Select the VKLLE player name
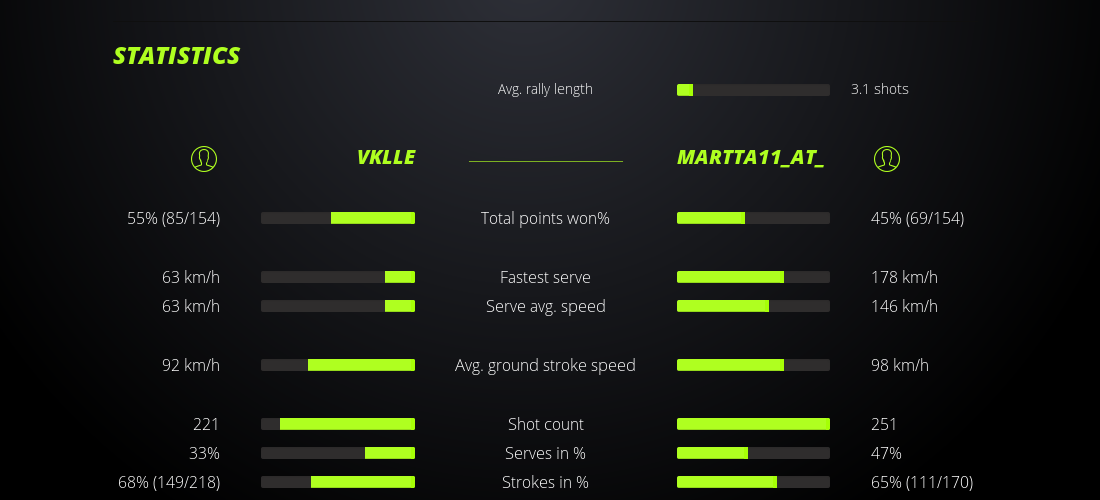Screen dimensions: 1100x500 click(385, 158)
